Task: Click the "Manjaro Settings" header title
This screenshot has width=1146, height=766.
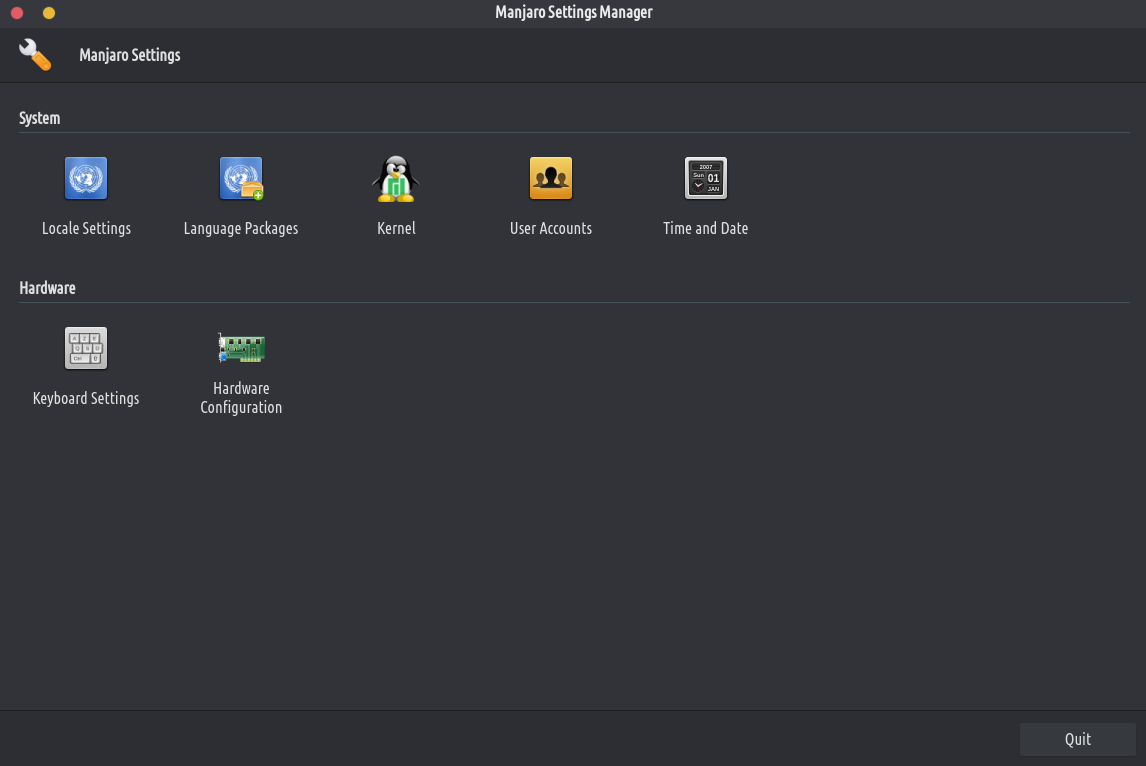Action: pyautogui.click(x=130, y=55)
